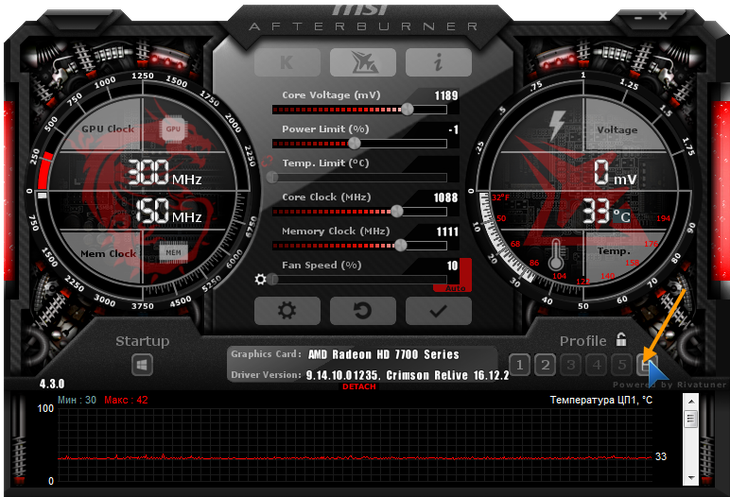Click the monitoring graph scrollbar thumb
The width and height of the screenshot is (730, 497).
(x=691, y=418)
